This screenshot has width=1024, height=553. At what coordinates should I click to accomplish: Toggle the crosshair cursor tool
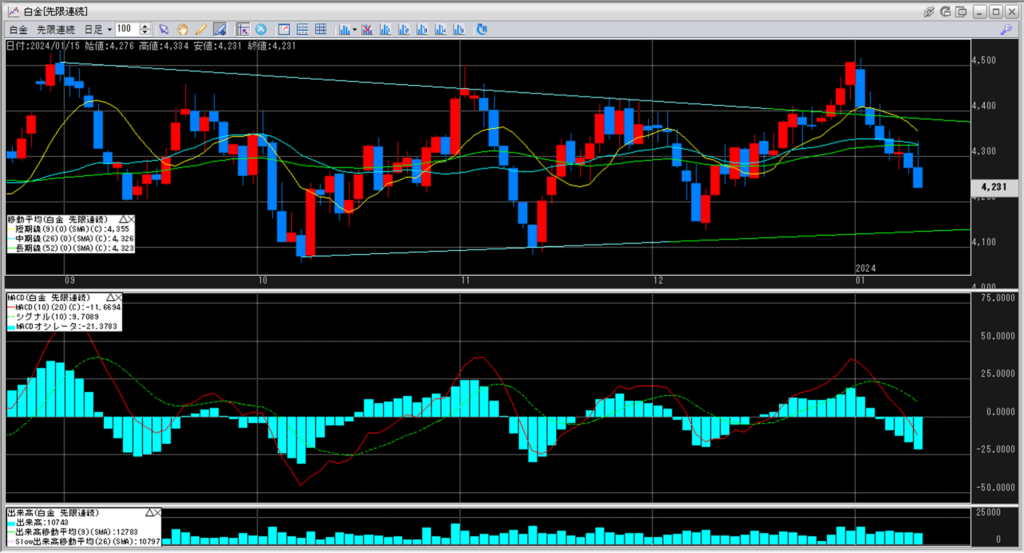(243, 29)
